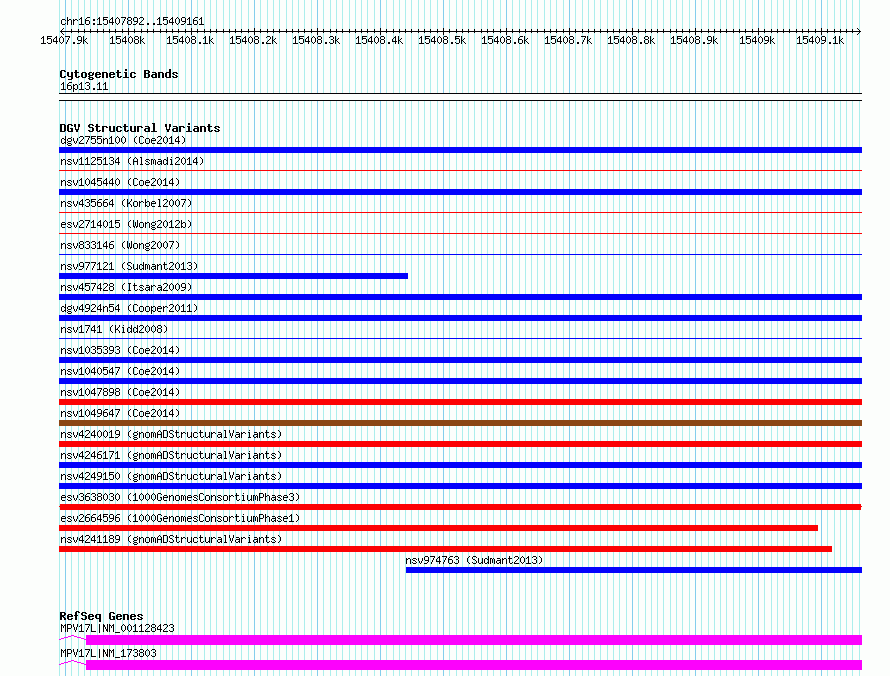Open the nsv457428 (Itsara2009) variant label
Screen dimensions: 890x676
(126, 287)
